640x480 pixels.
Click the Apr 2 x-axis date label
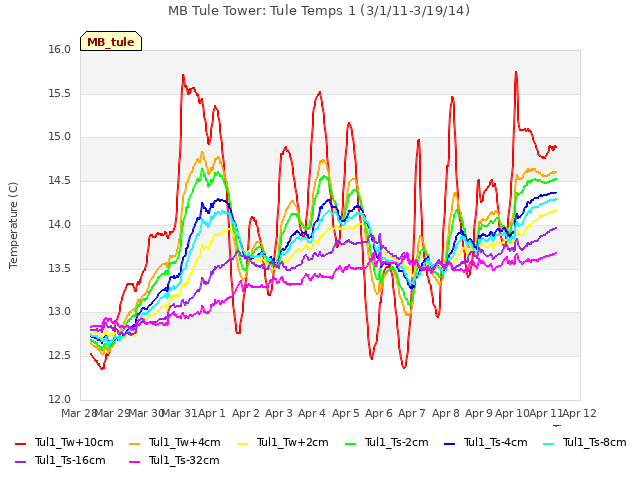[x=246, y=413]
